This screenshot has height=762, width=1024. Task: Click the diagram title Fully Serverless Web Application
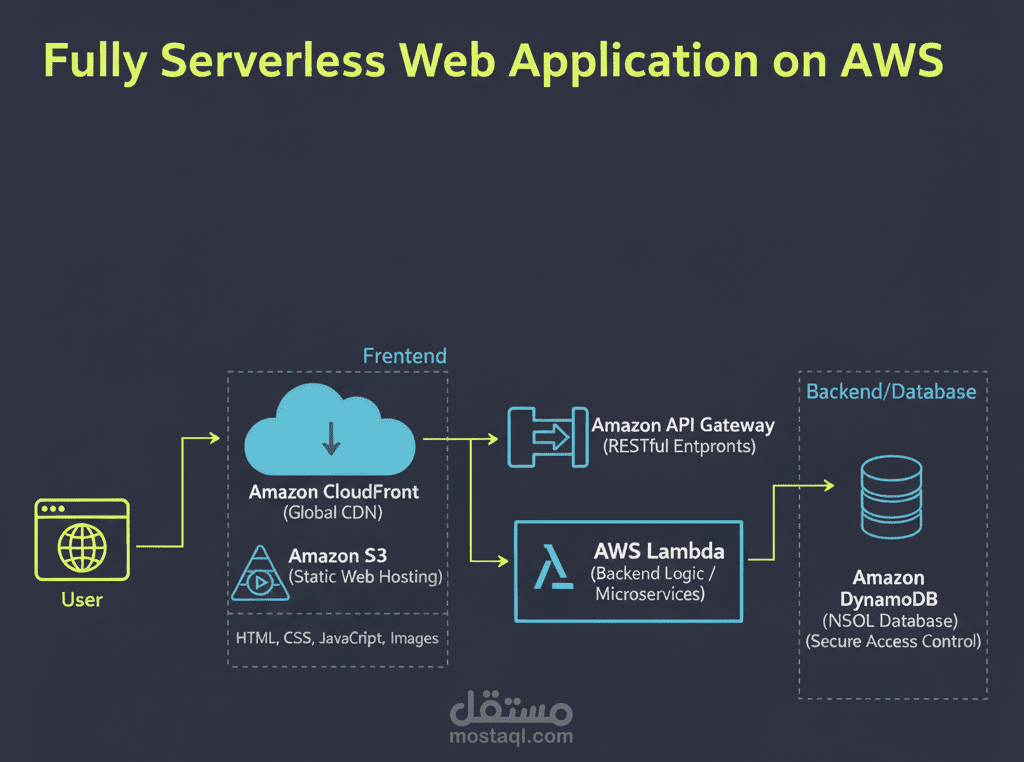pos(493,61)
